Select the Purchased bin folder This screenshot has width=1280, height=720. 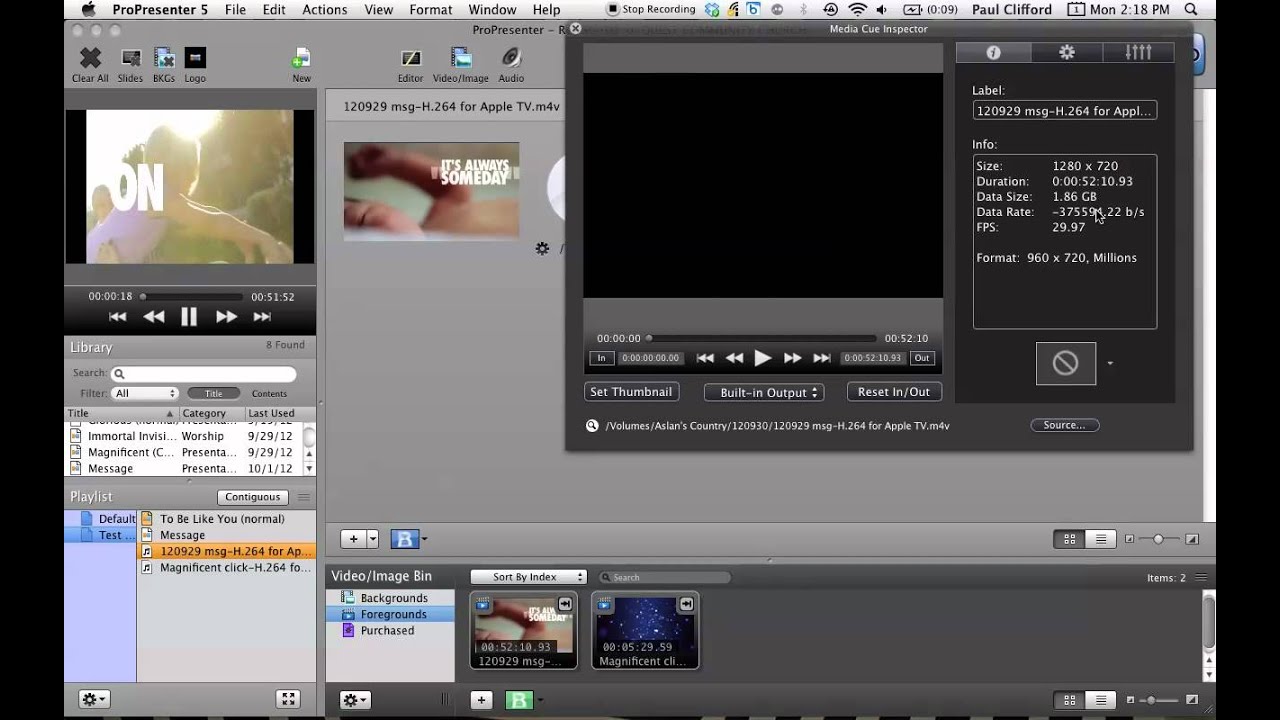click(387, 630)
